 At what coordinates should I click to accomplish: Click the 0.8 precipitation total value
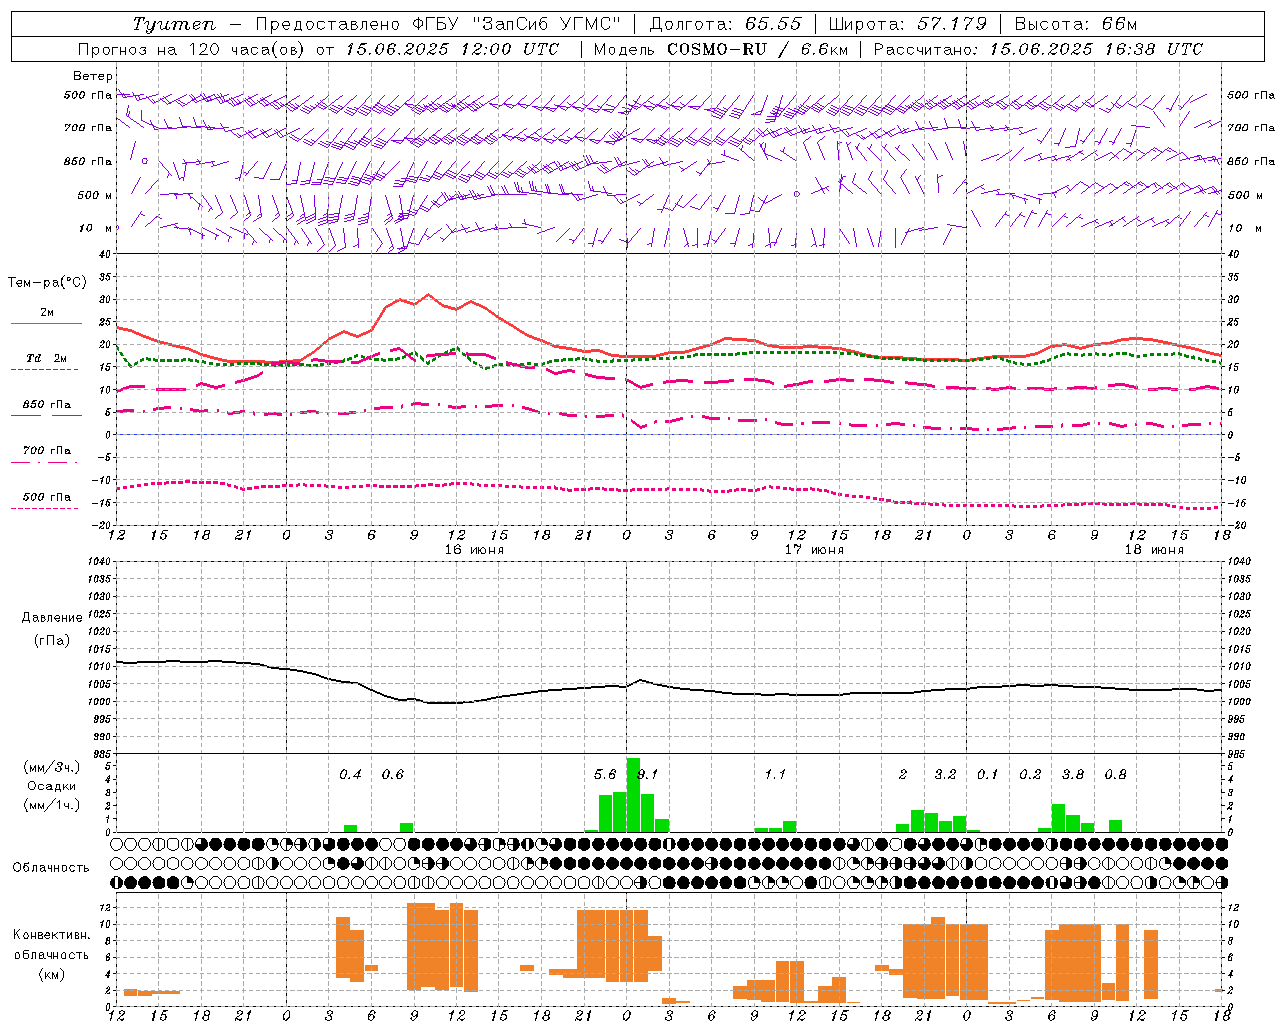tap(1116, 774)
